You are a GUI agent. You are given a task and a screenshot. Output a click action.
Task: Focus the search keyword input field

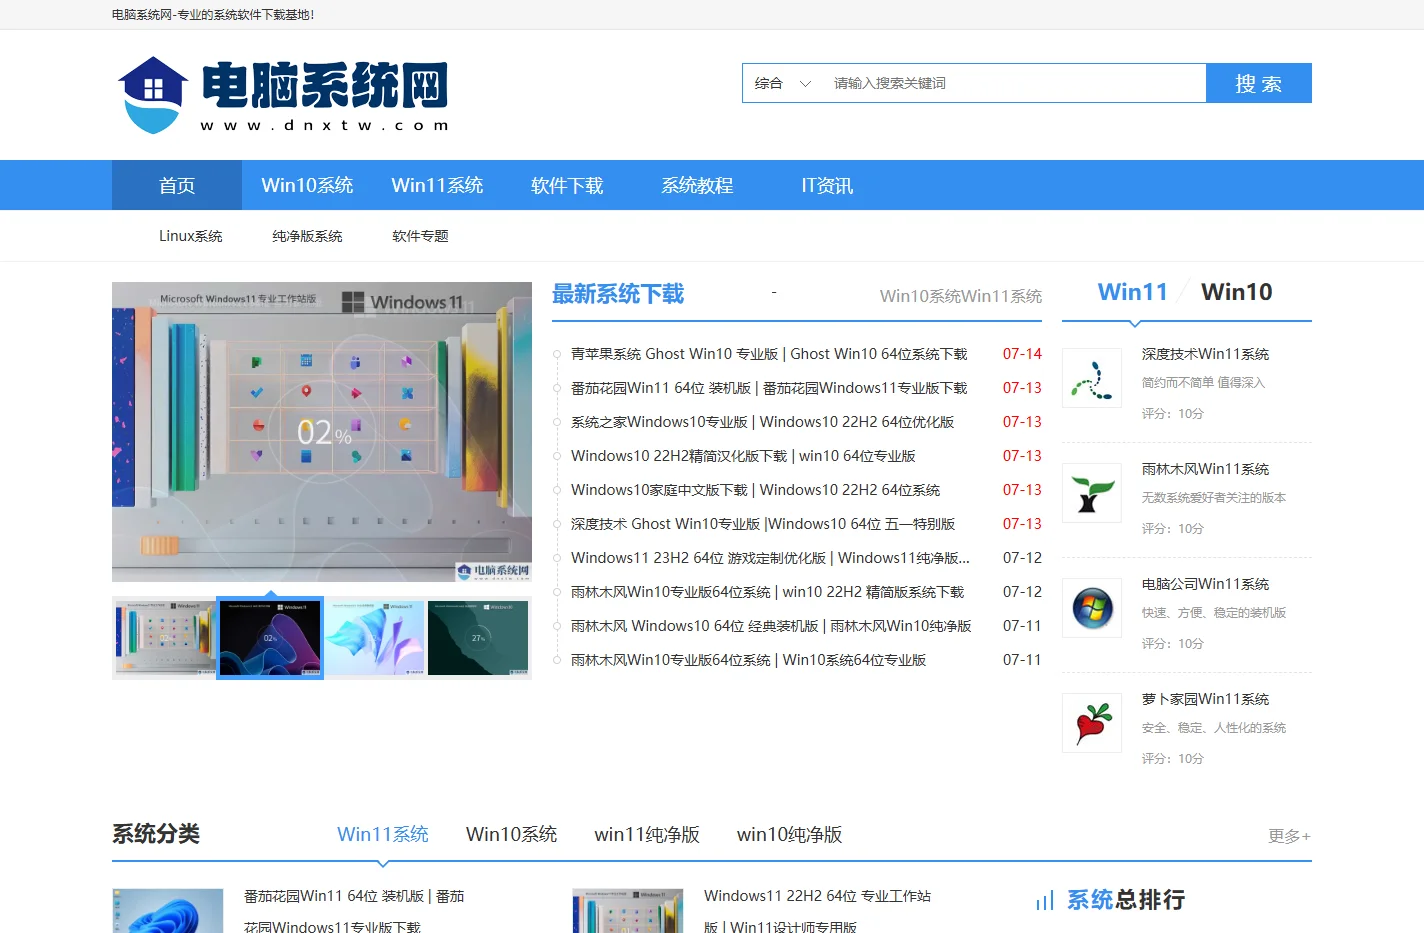[1014, 83]
